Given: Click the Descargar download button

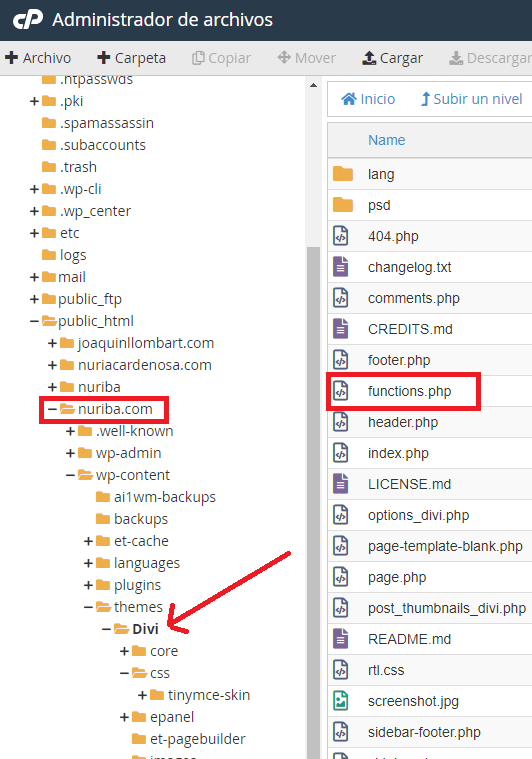Looking at the screenshot, I should click(490, 58).
